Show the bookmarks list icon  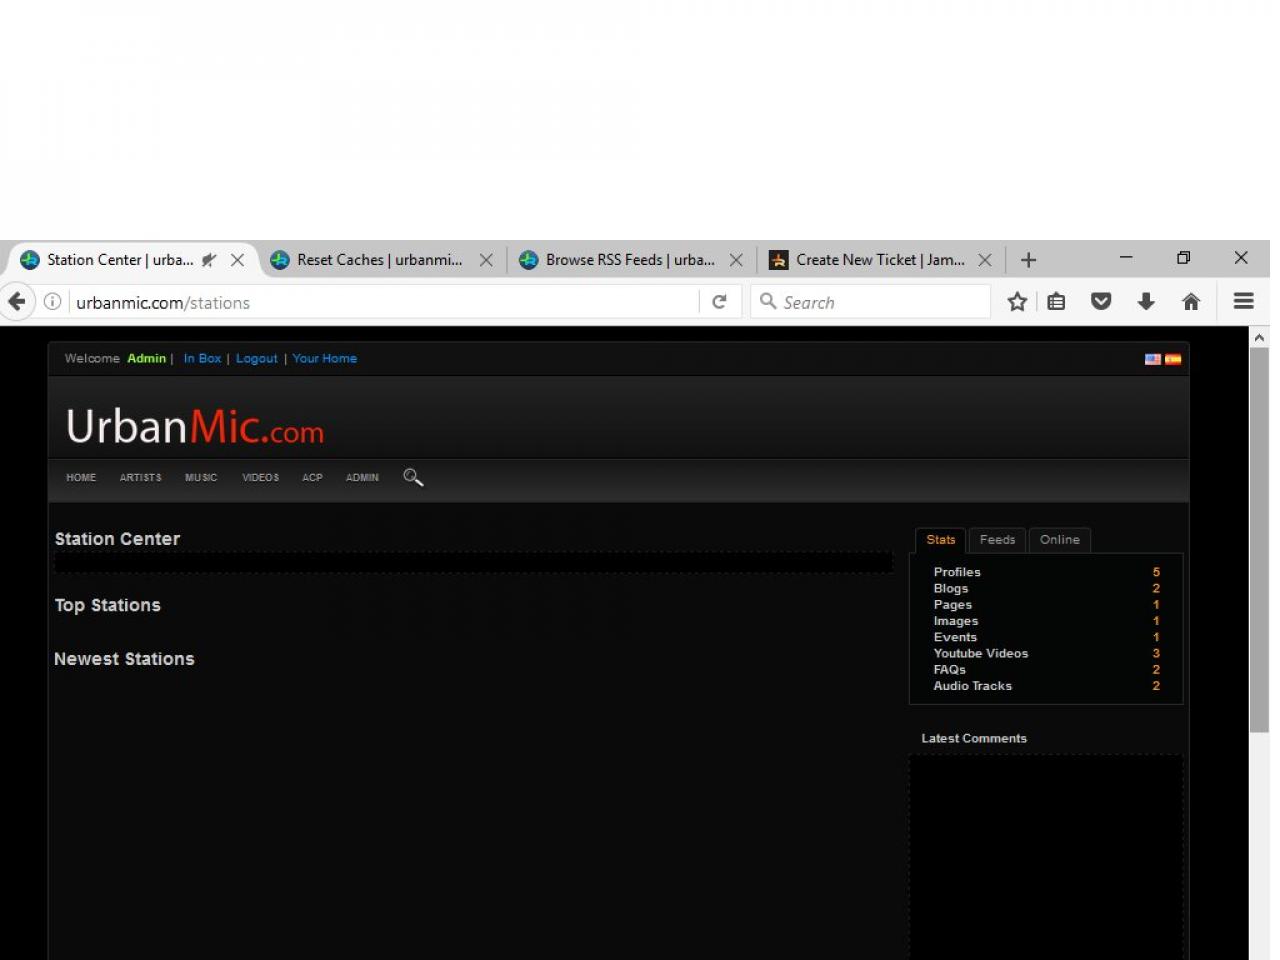pos(1057,302)
